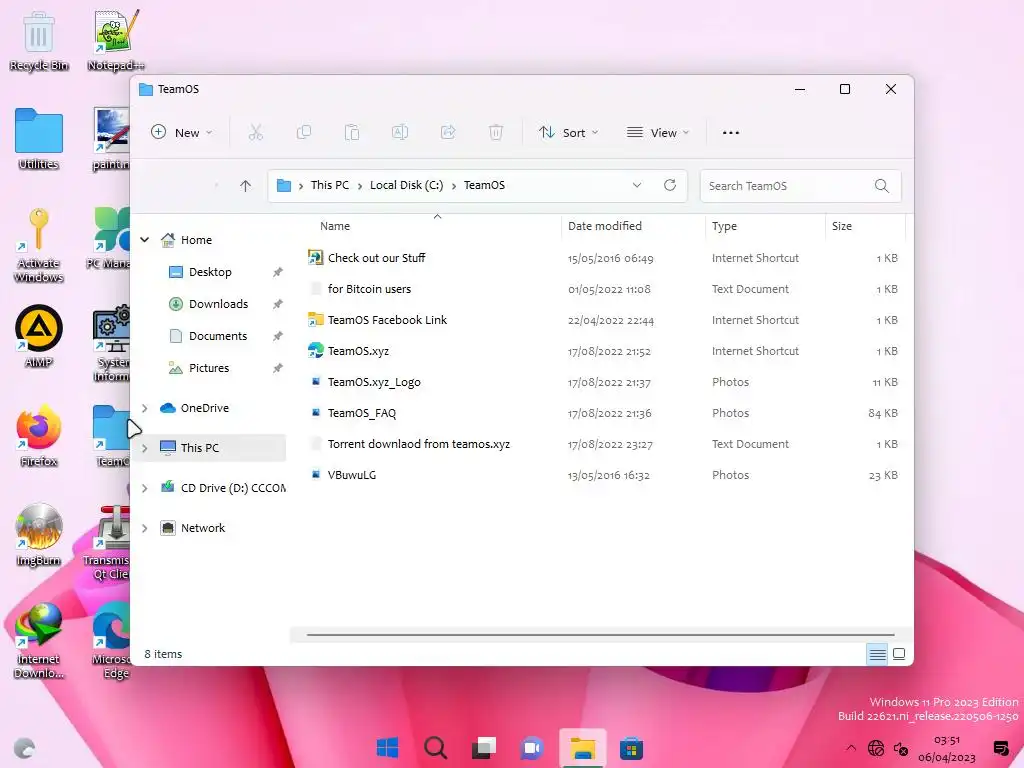Screen dimensions: 1024x768
Task: Launch AIMP from desktop
Action: [39, 336]
